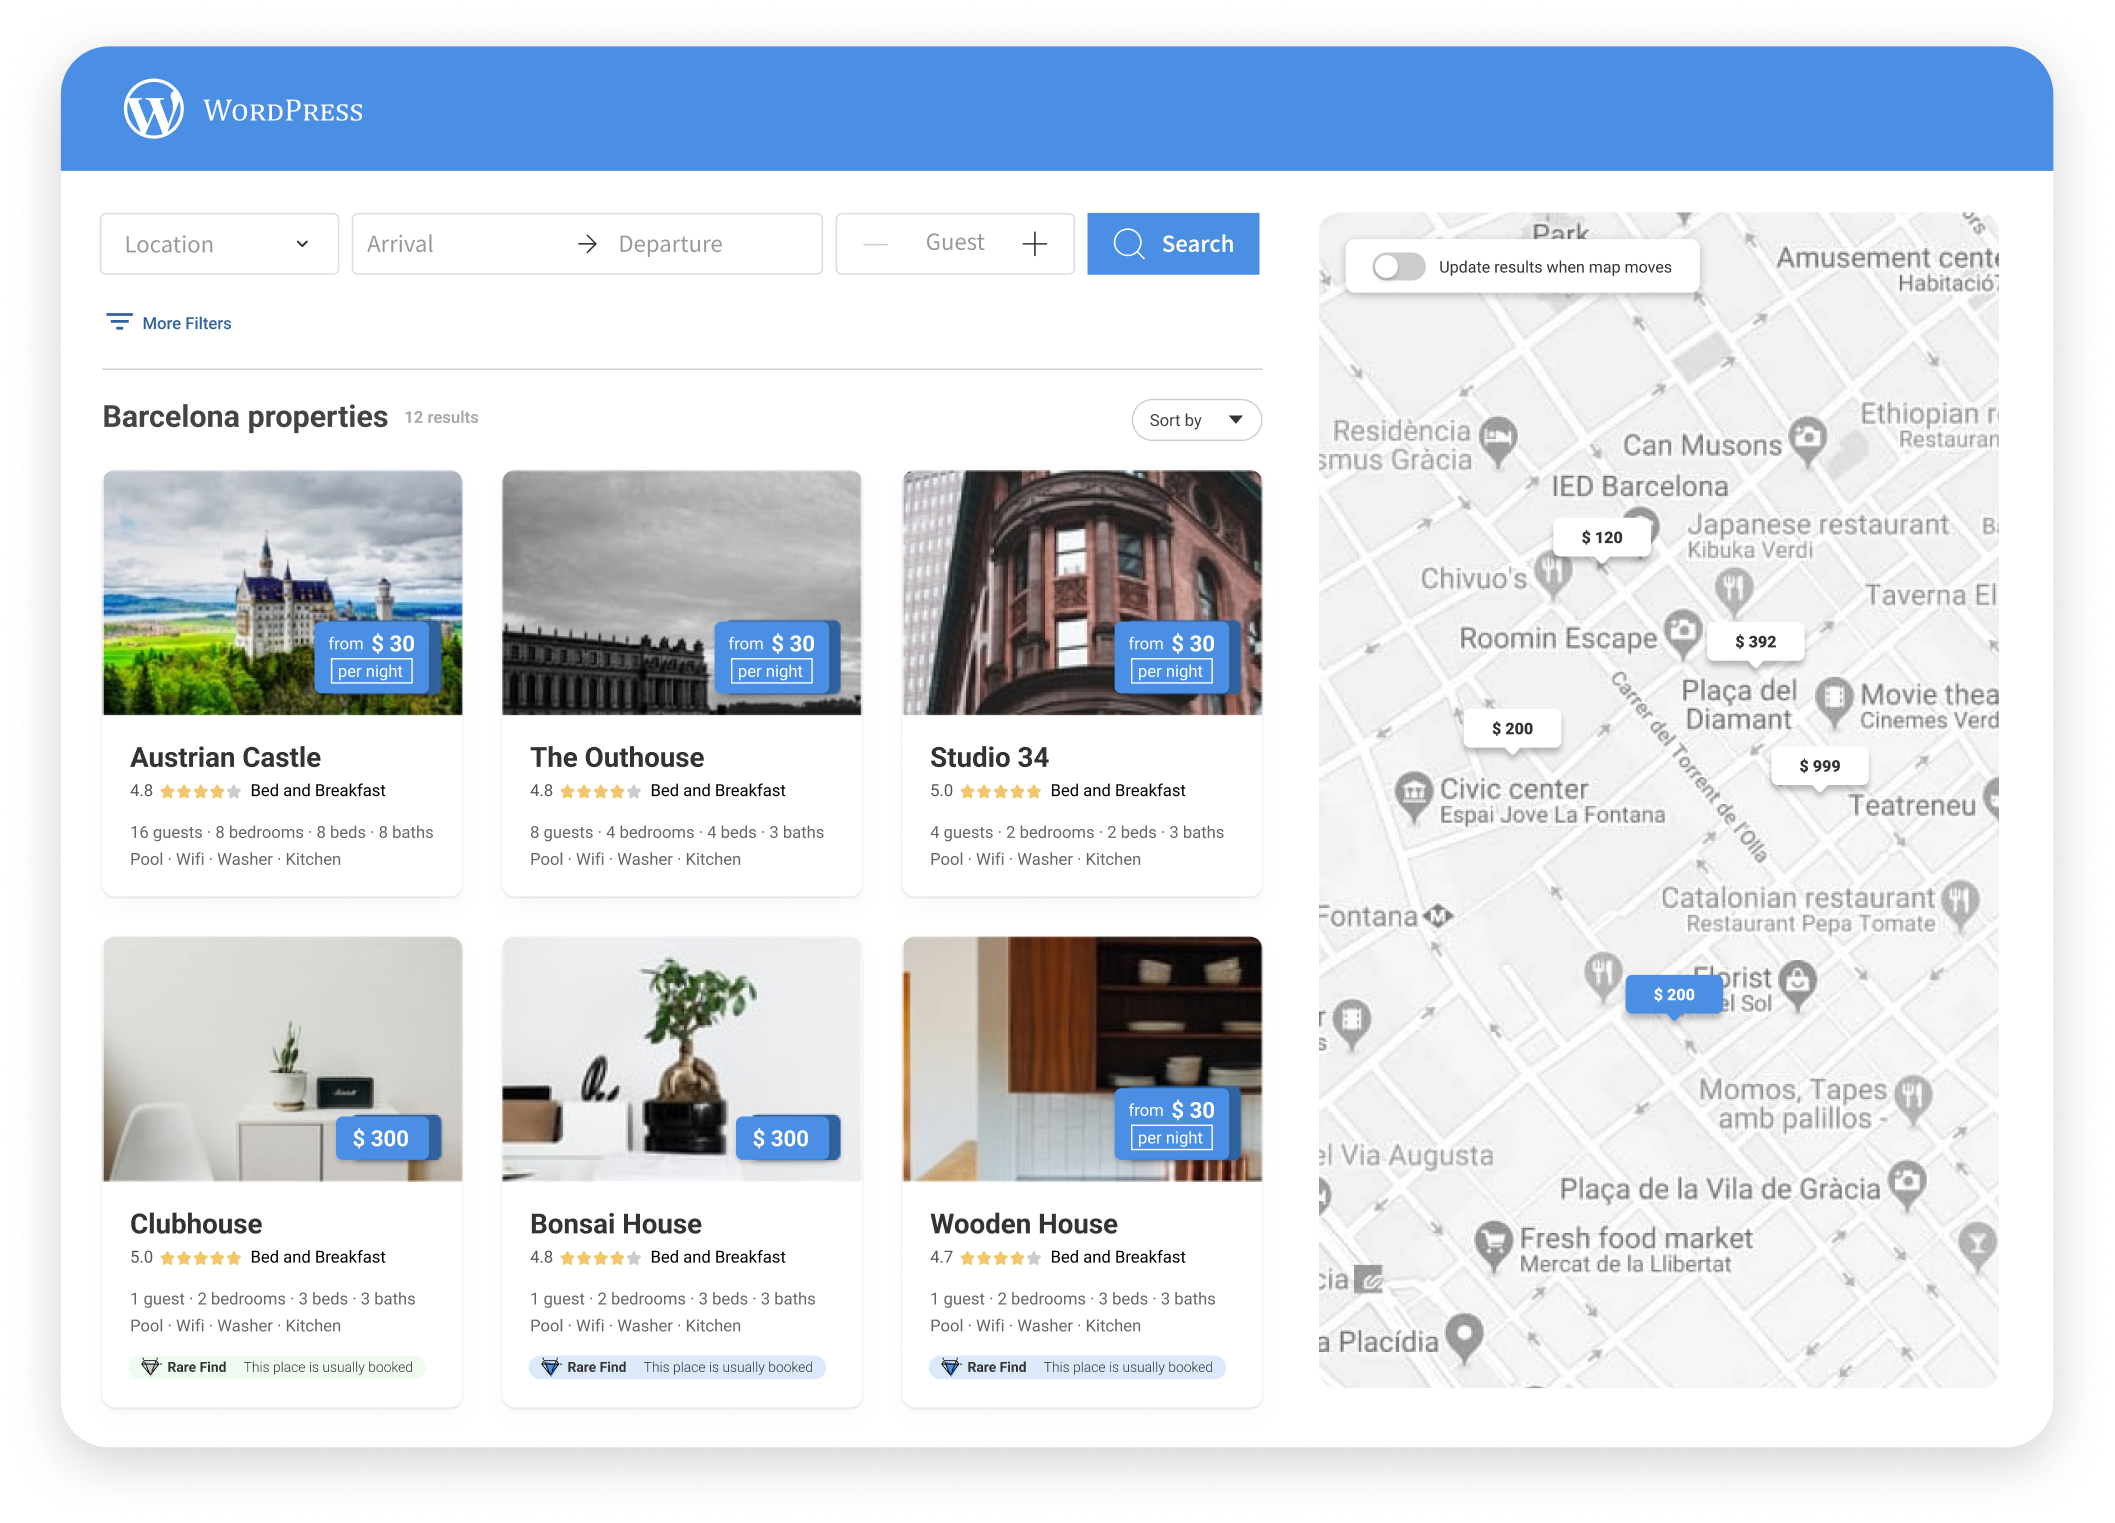Screen dimensions: 2115x1523
Task: Click the minus icon to remove guest
Action: point(875,244)
